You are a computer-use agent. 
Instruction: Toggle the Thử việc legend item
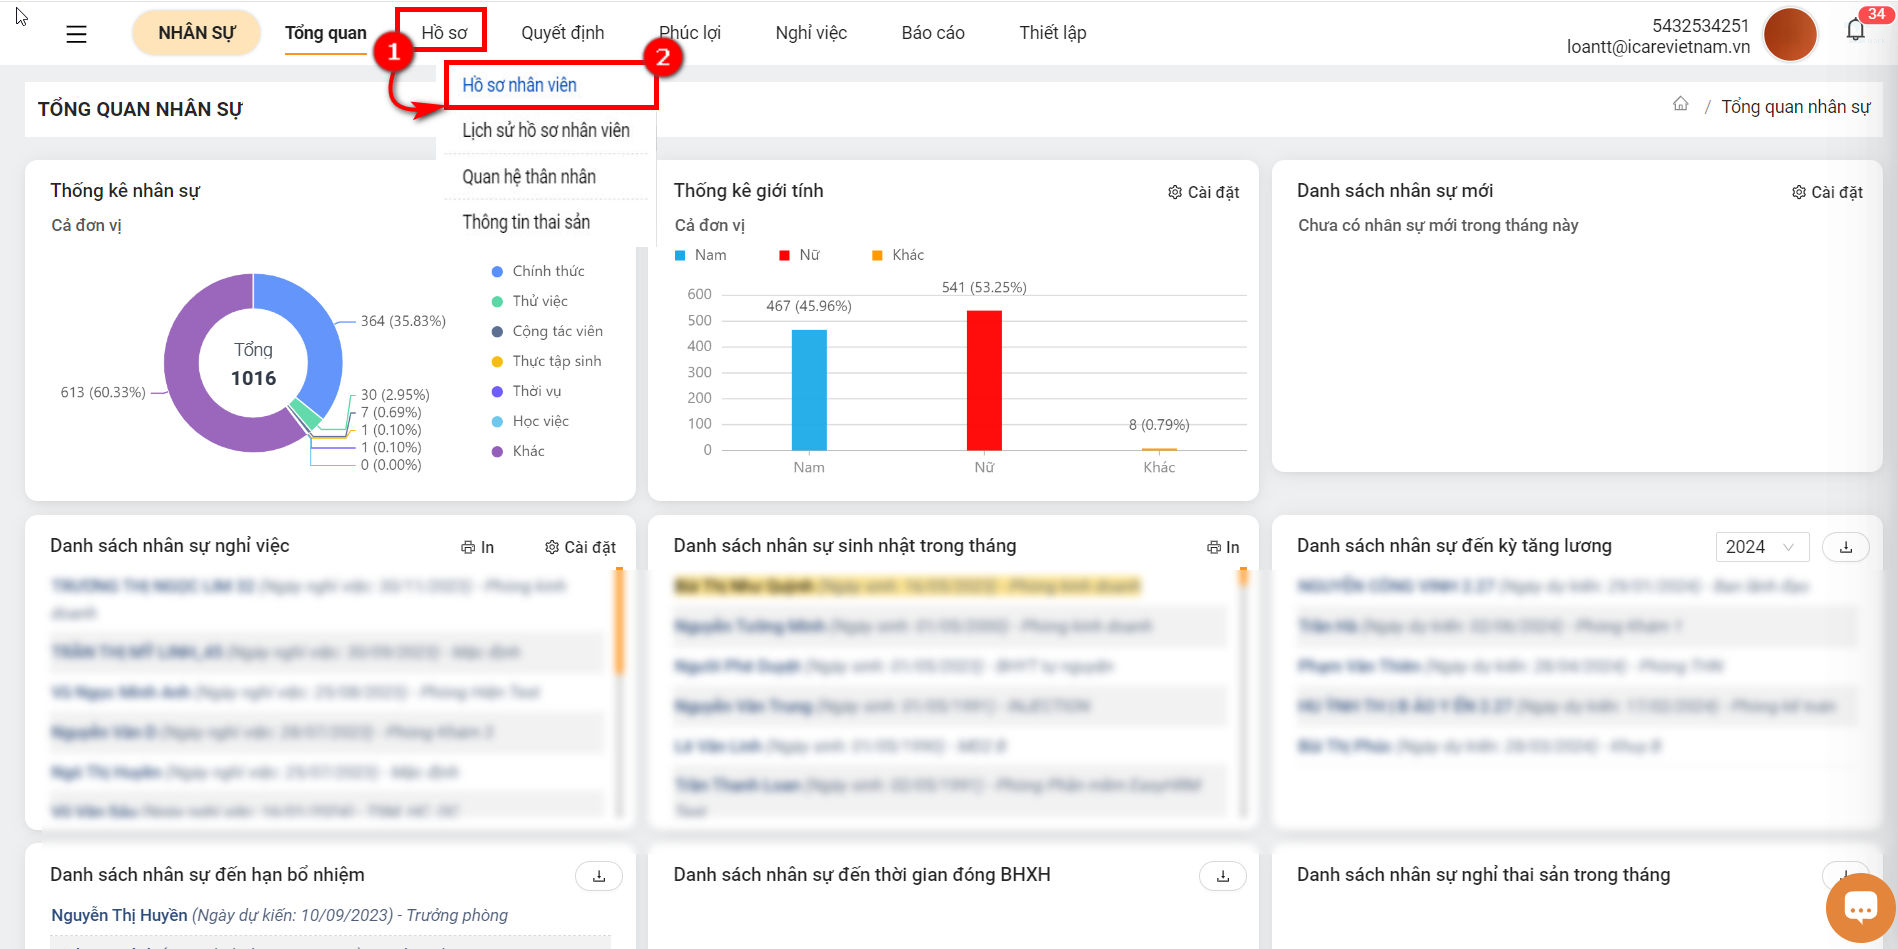click(529, 301)
